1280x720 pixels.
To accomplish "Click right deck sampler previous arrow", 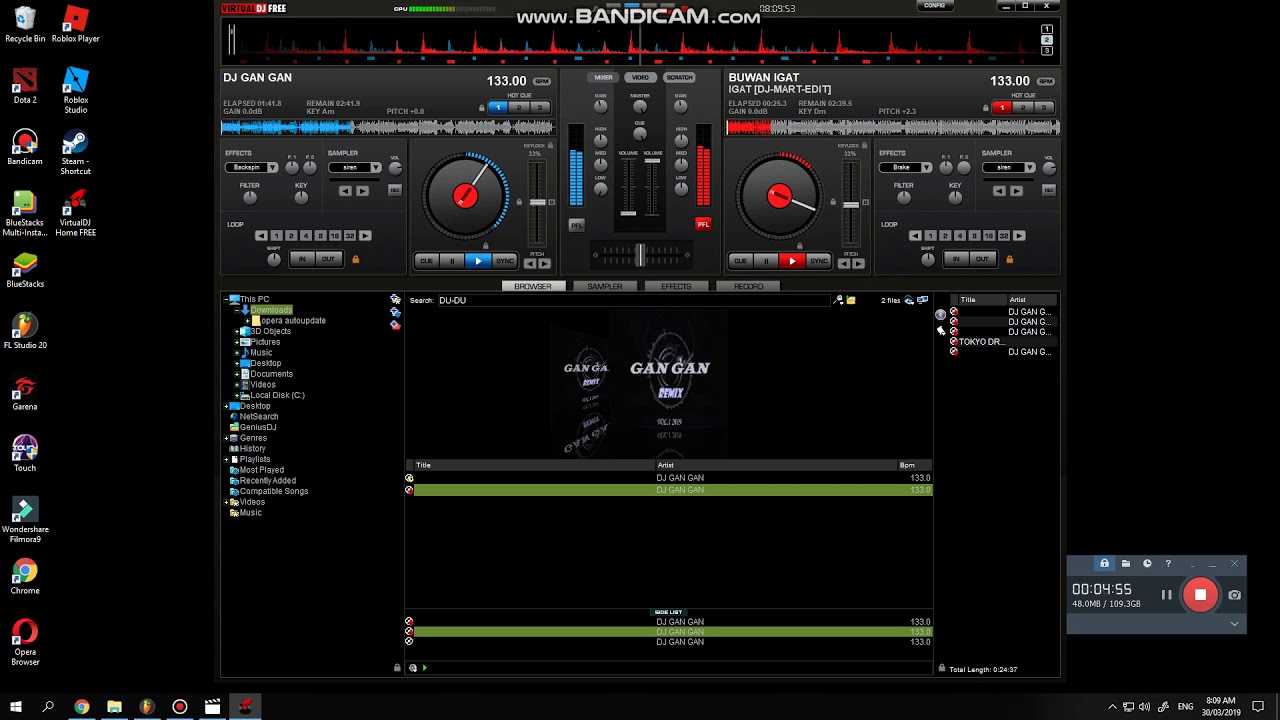I will (1000, 191).
